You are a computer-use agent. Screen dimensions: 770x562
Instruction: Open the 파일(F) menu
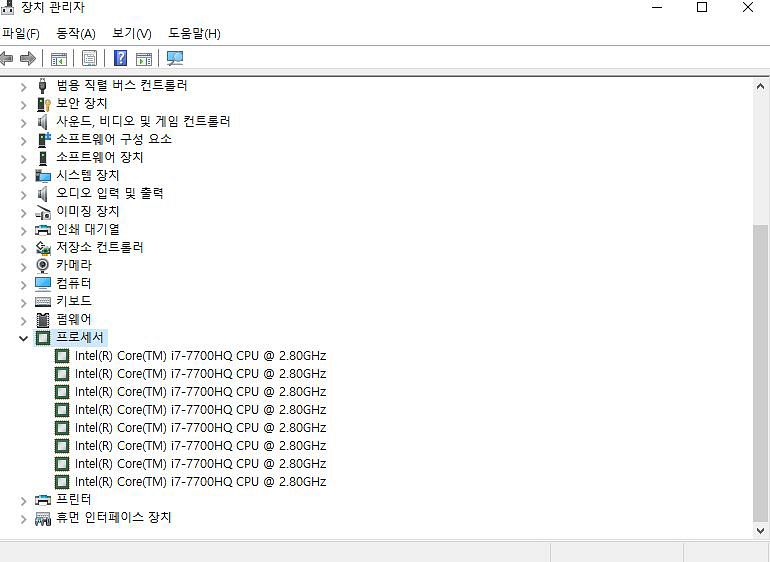click(x=21, y=33)
